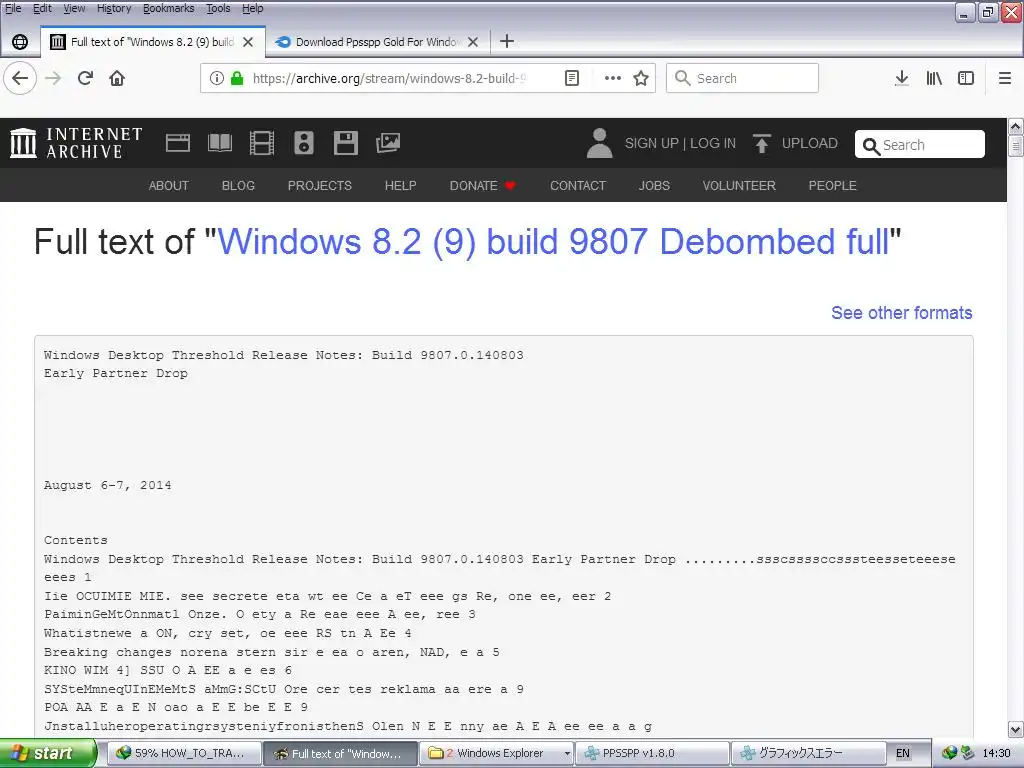This screenshot has height=768, width=1024.
Task: Show the Firefox sidebars
Action: coord(966,78)
